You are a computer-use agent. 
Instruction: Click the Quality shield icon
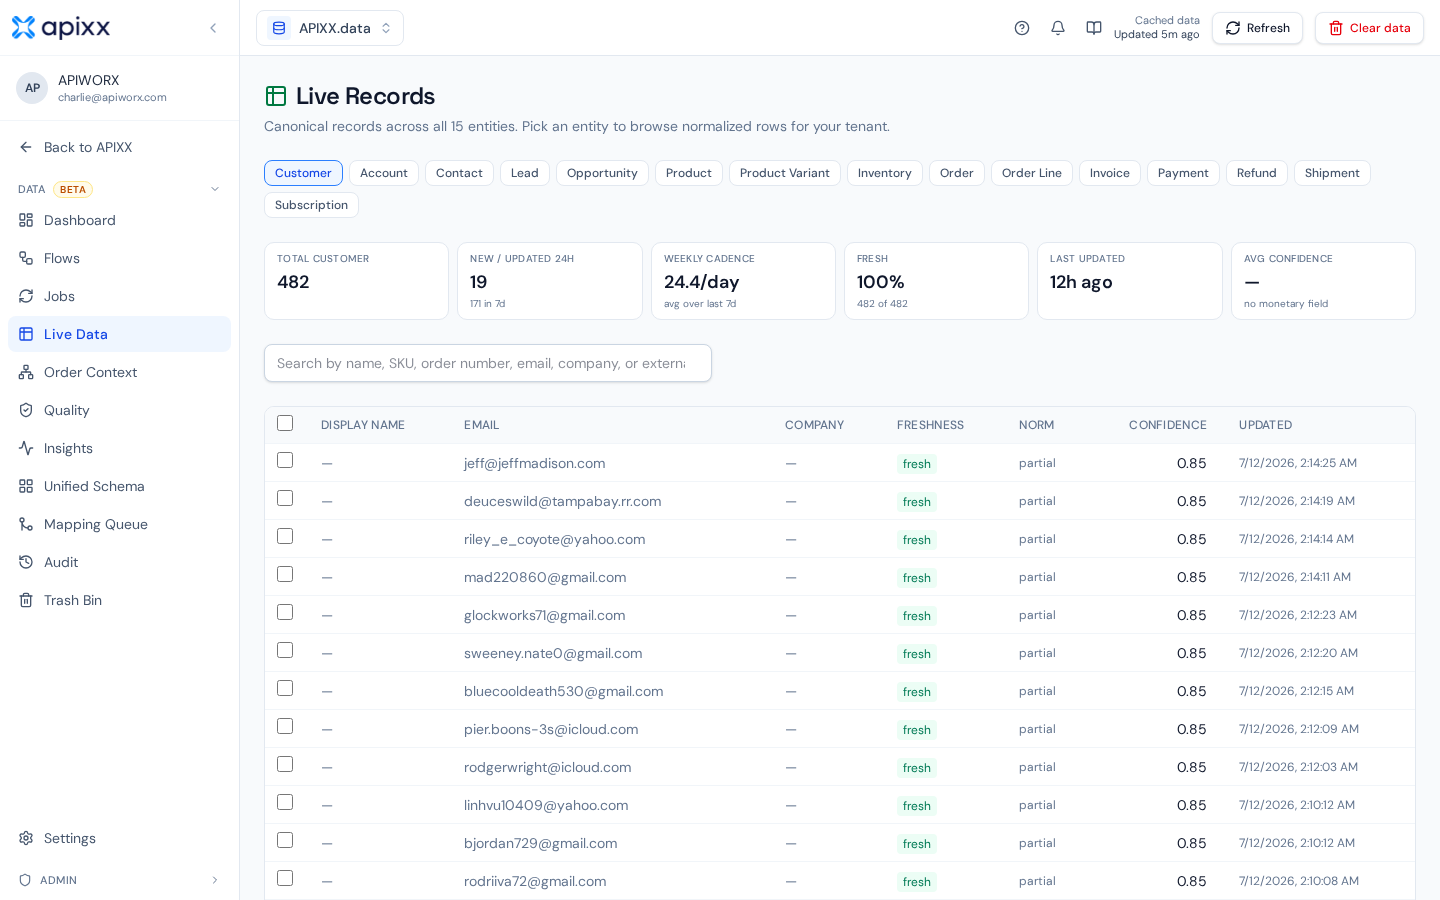(x=26, y=410)
